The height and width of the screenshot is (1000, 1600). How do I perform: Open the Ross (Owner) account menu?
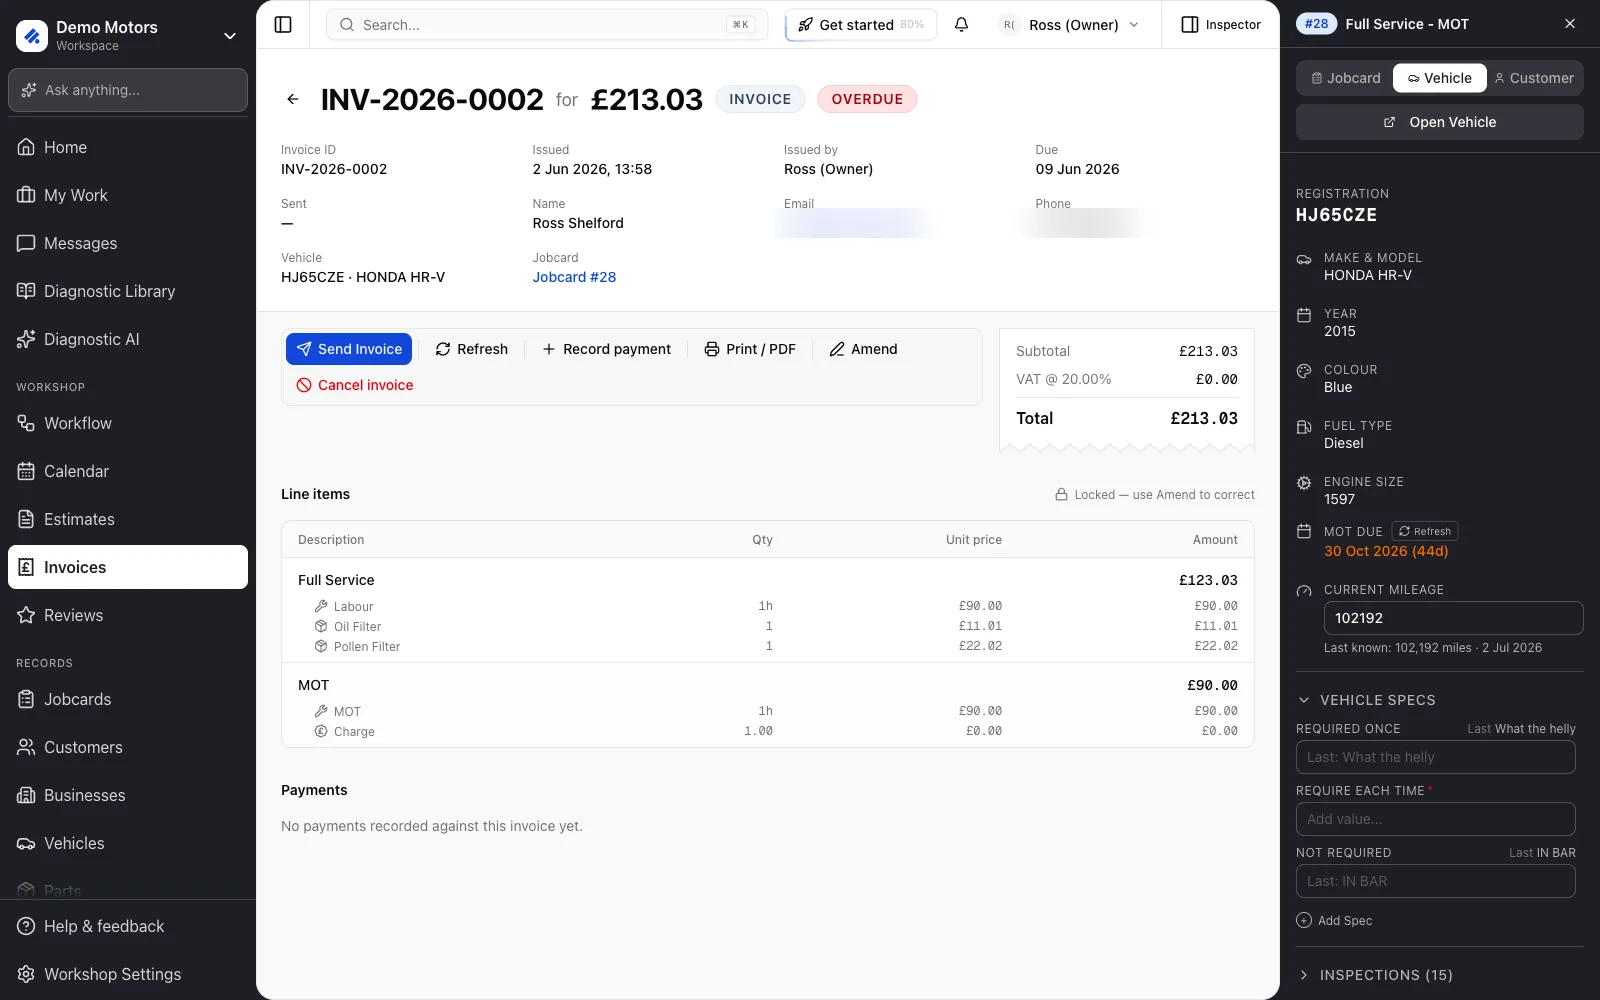pos(1071,24)
